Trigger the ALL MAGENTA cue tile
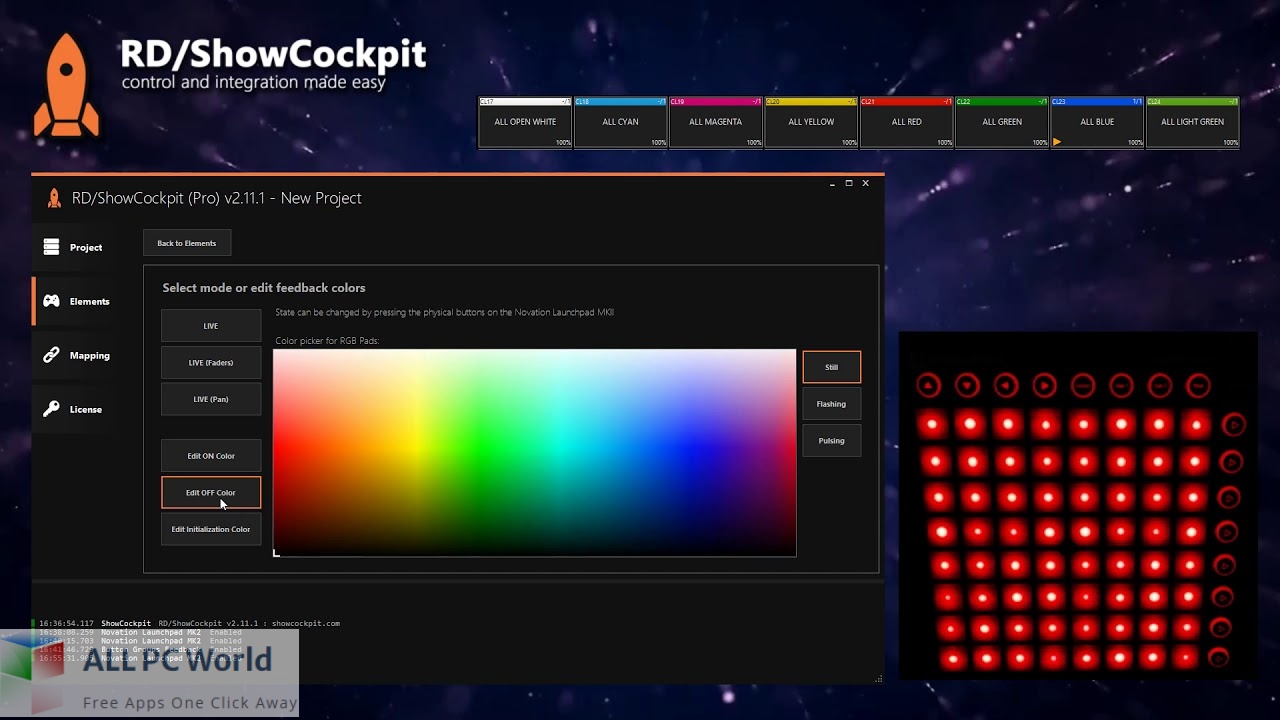 point(715,122)
